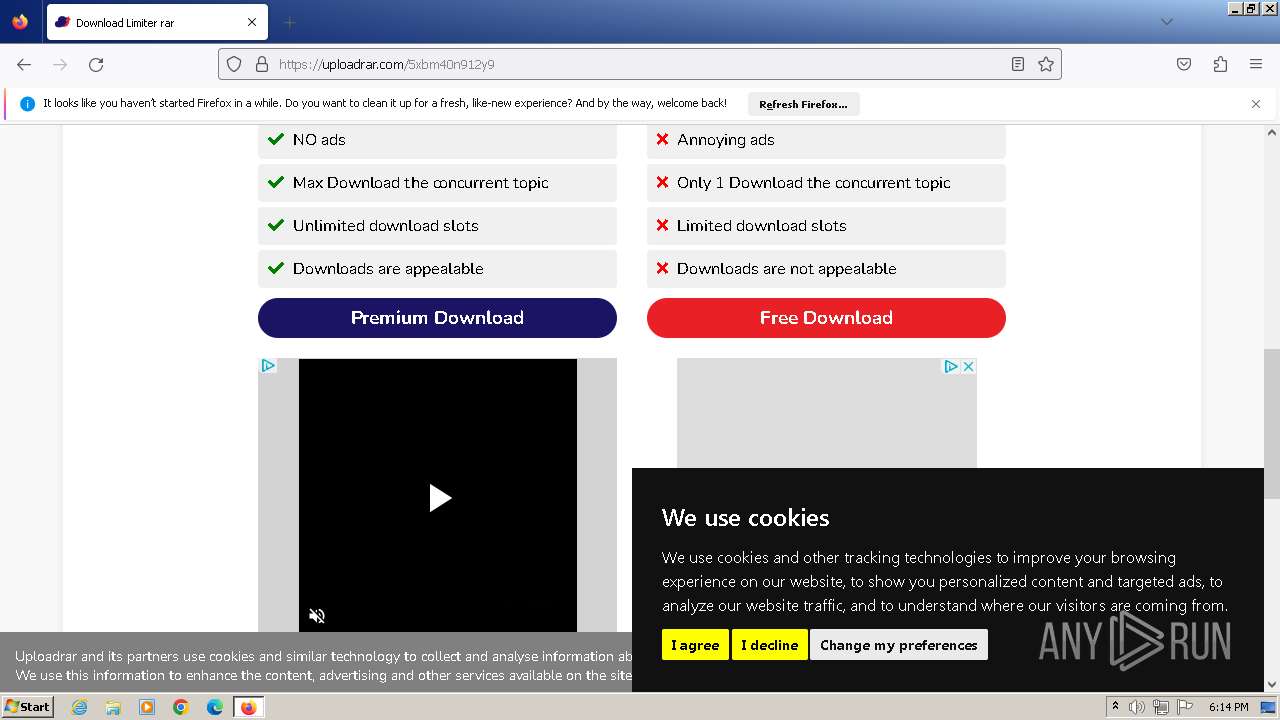Click 'Max Download the concurrent topic' text

point(421,183)
